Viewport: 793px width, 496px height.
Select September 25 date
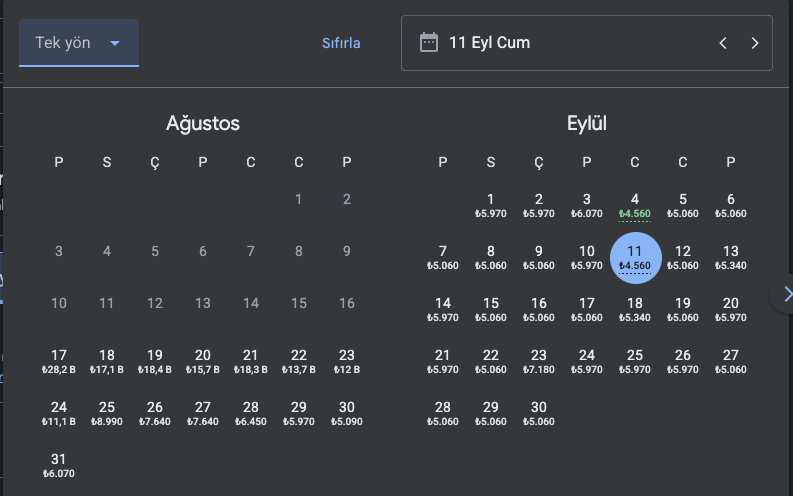point(635,362)
